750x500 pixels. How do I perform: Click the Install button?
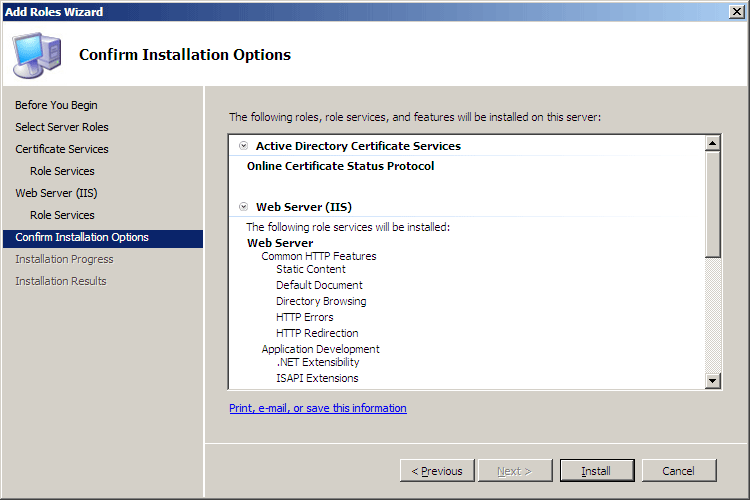pos(597,471)
